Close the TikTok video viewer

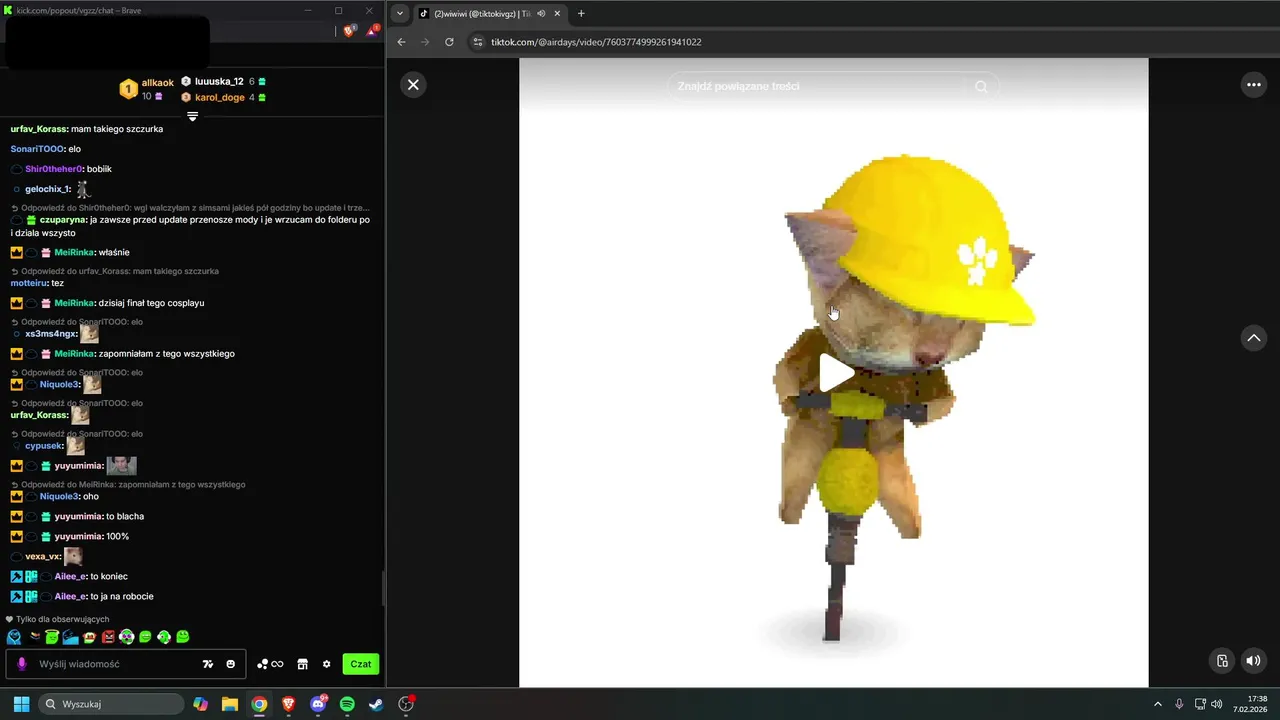413,85
